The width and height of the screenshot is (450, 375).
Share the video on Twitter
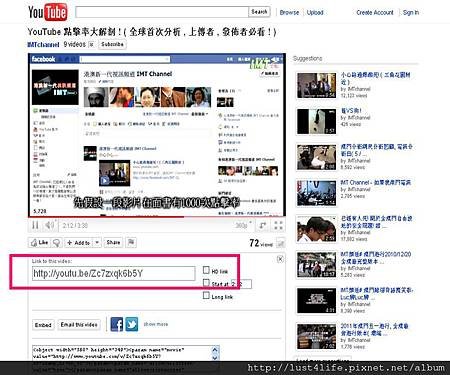click(132, 324)
